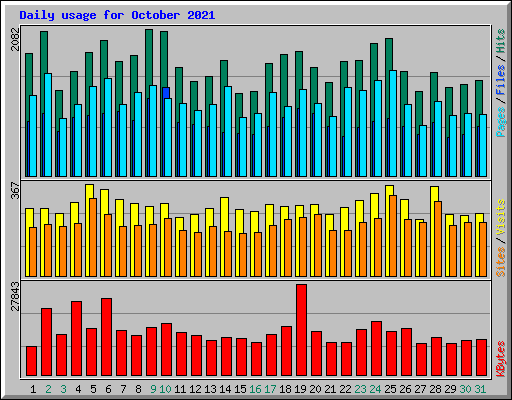Image resolution: width=512 pixels, height=400 pixels.
Task: Click the green hits bar for day 19
Action: 299,70
